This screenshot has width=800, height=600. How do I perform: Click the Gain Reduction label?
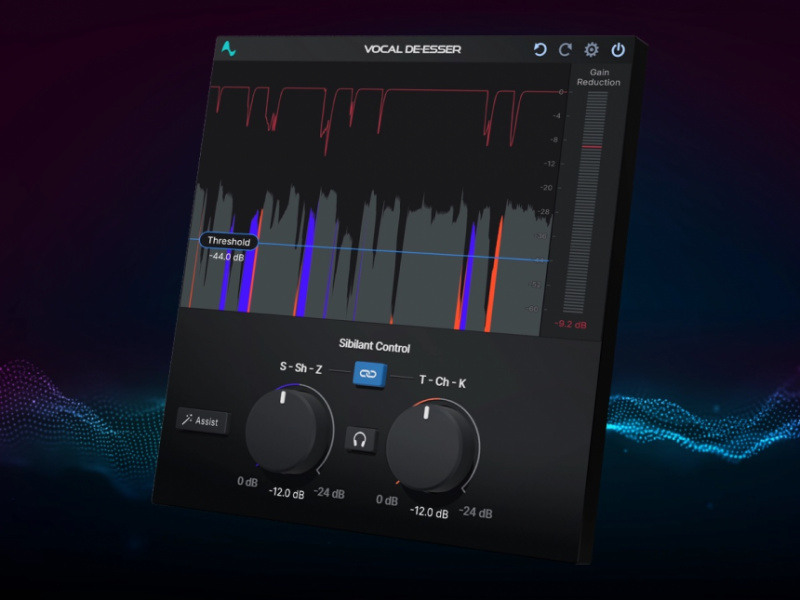599,77
